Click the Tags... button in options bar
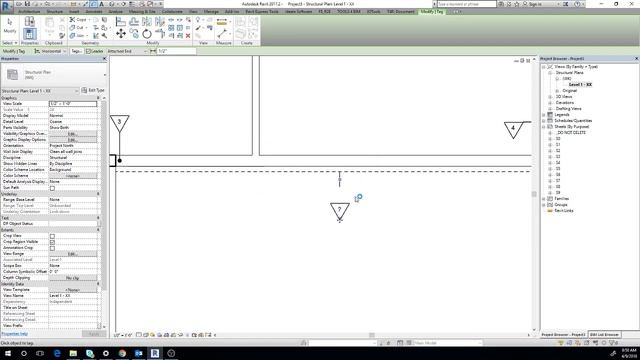Viewport: 640px width, 360px height. pyautogui.click(x=76, y=51)
